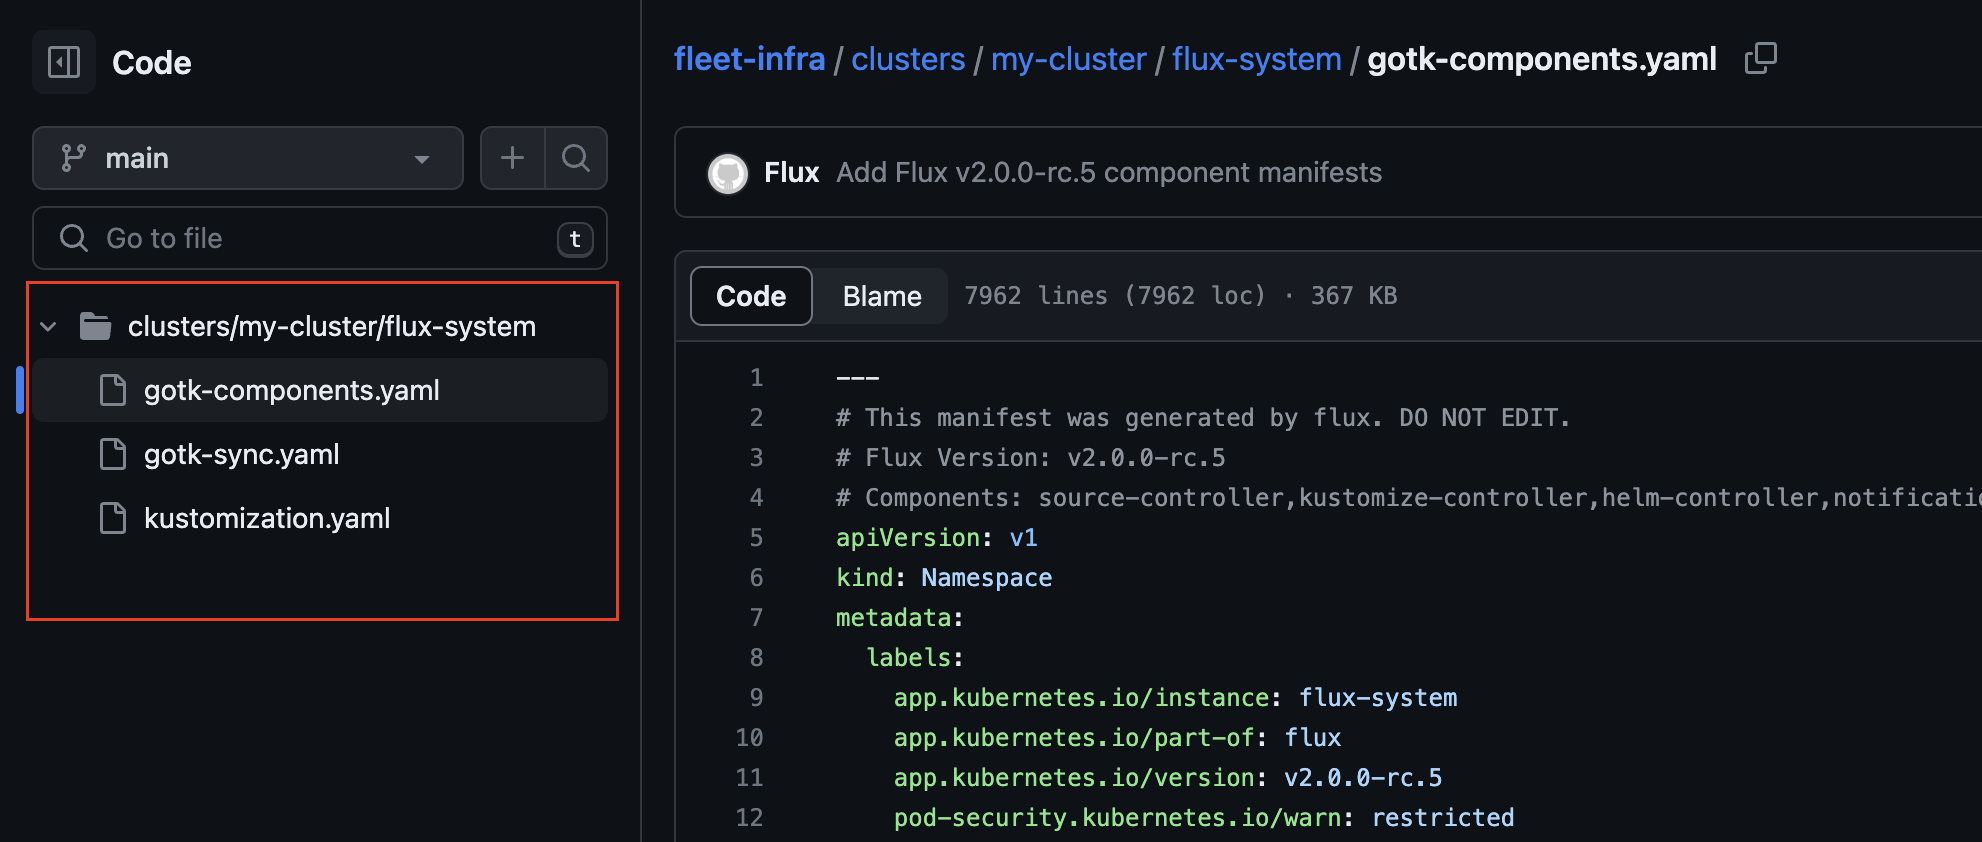This screenshot has height=842, width=1982.
Task: Click the '7962 lines (7962 loc) · 367 KB' text
Action: point(1181,296)
